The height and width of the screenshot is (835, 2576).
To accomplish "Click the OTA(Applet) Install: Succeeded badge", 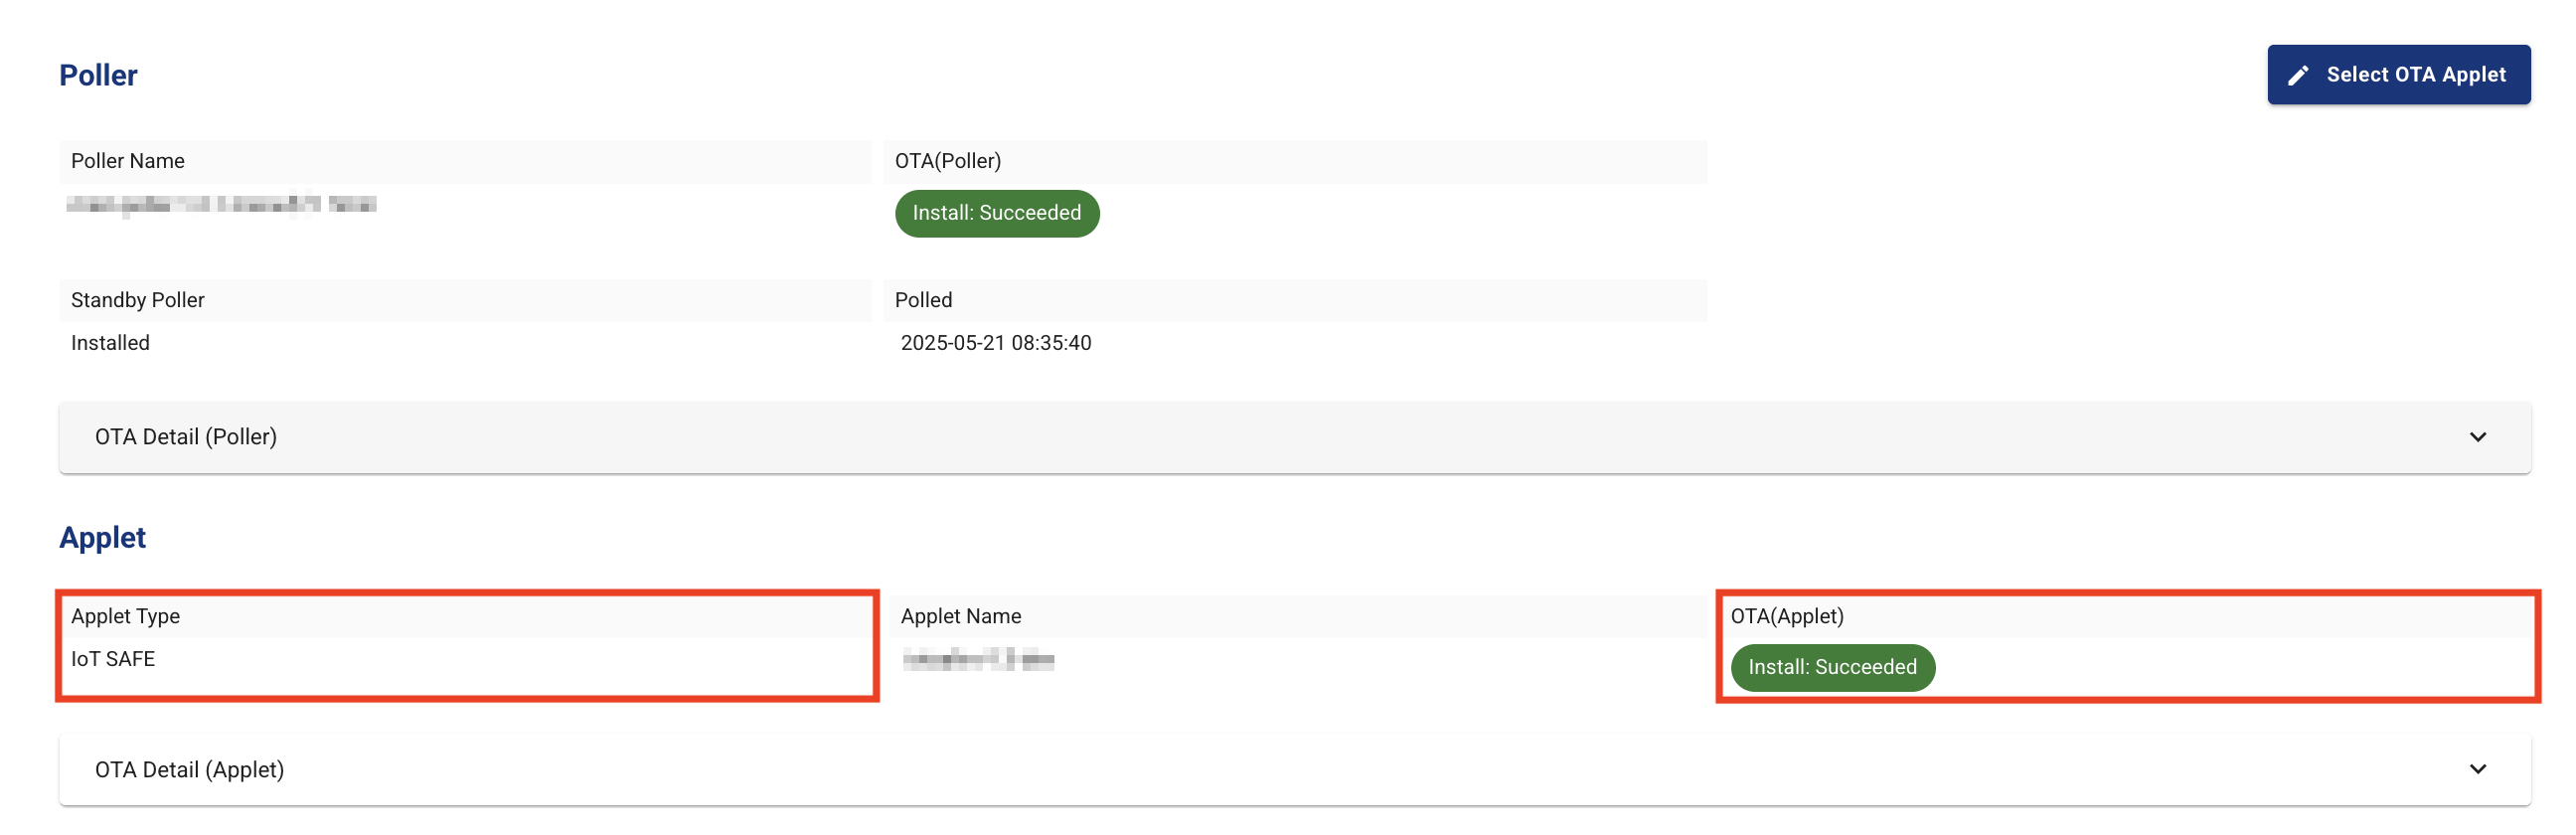I will click(x=1832, y=667).
